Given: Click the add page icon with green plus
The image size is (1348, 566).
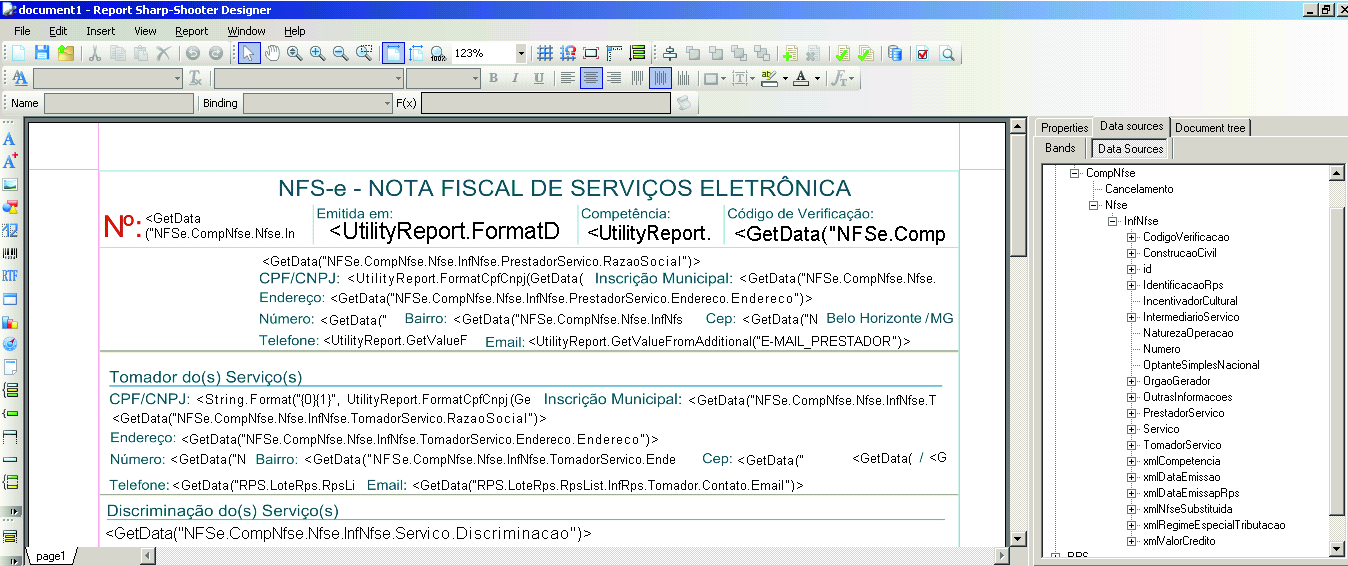Looking at the screenshot, I should [x=789, y=53].
